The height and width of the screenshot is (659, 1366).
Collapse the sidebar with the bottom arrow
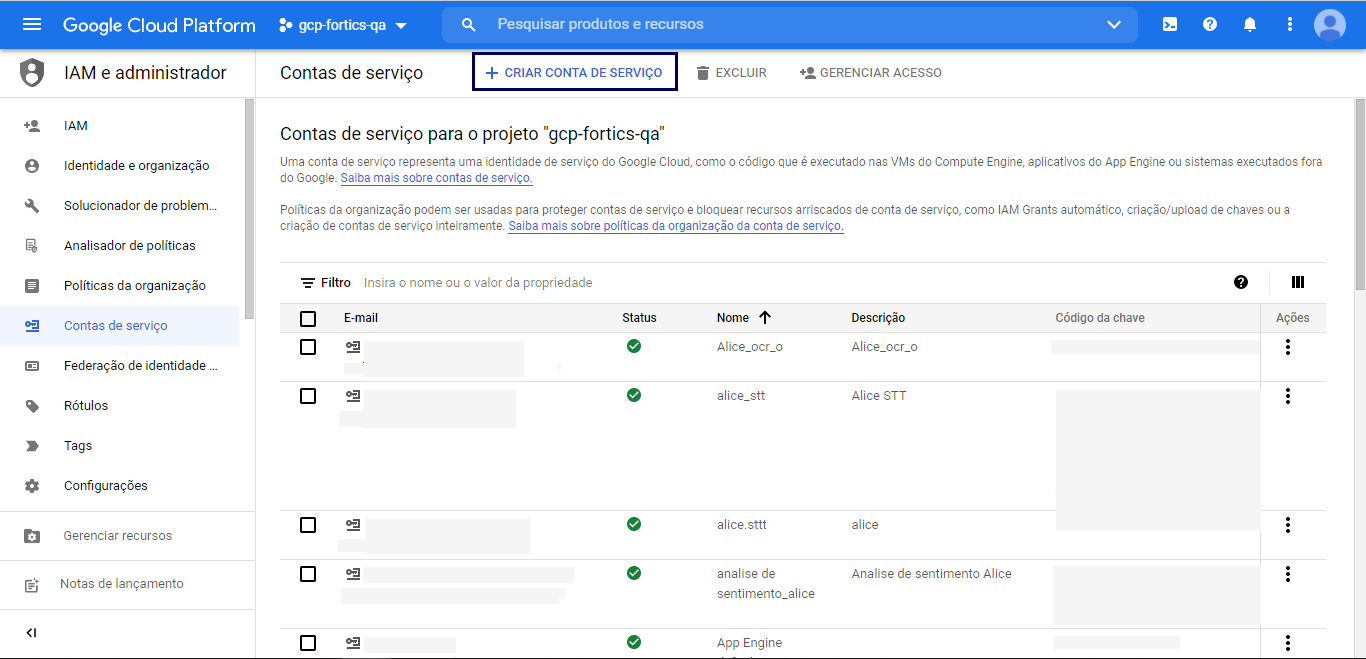click(31, 633)
